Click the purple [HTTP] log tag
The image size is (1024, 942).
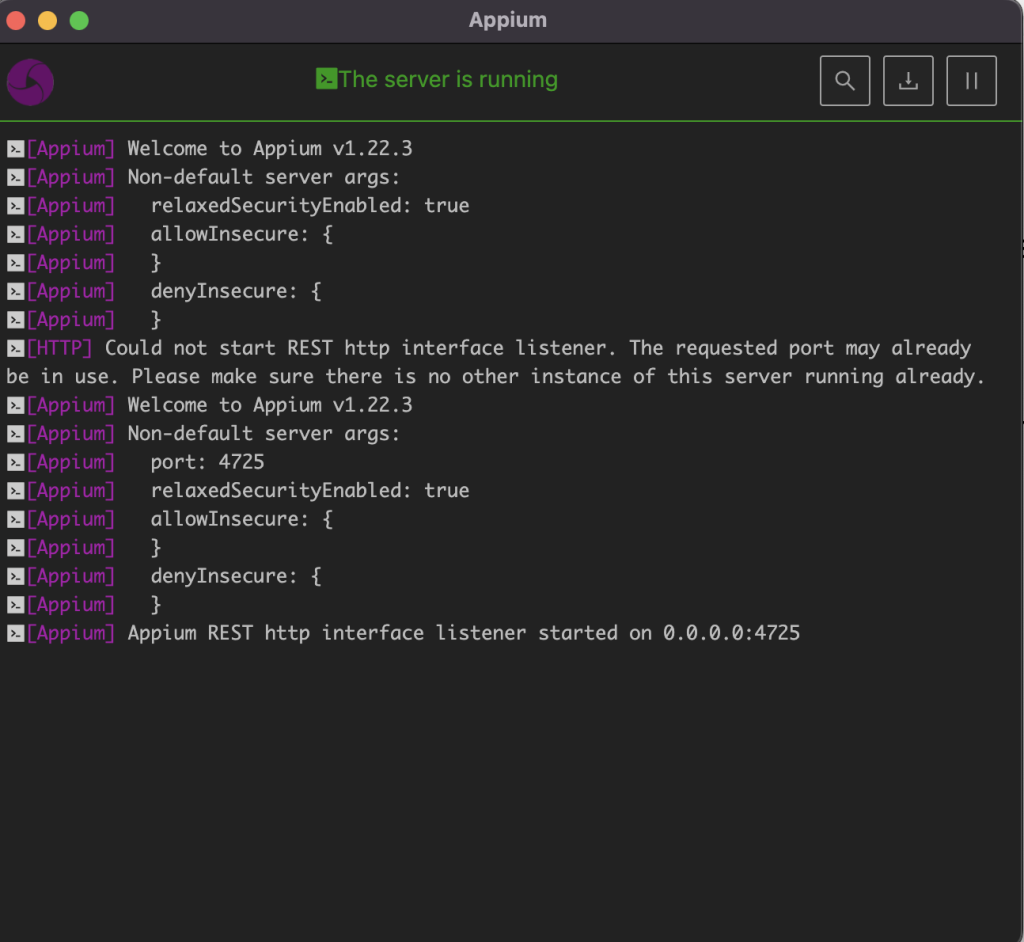60,348
